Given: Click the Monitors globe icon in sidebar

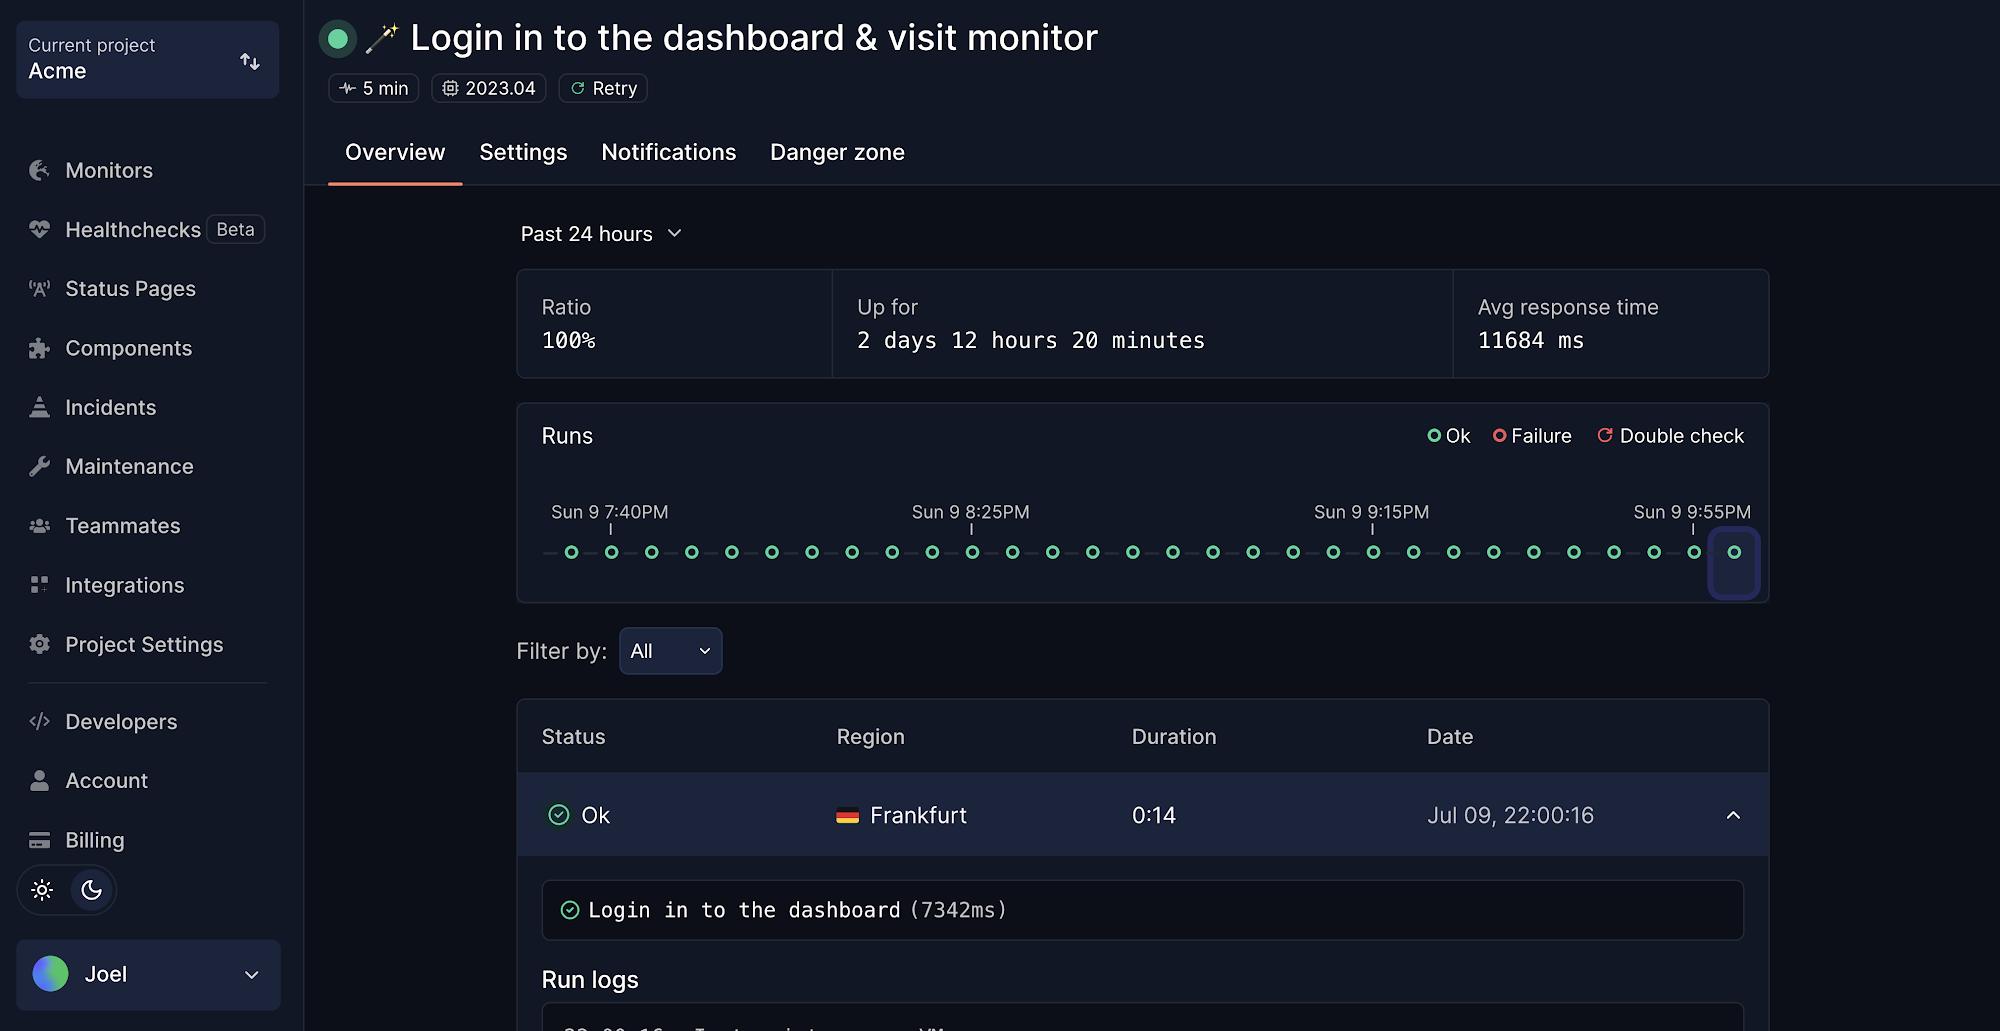Looking at the screenshot, I should [39, 171].
